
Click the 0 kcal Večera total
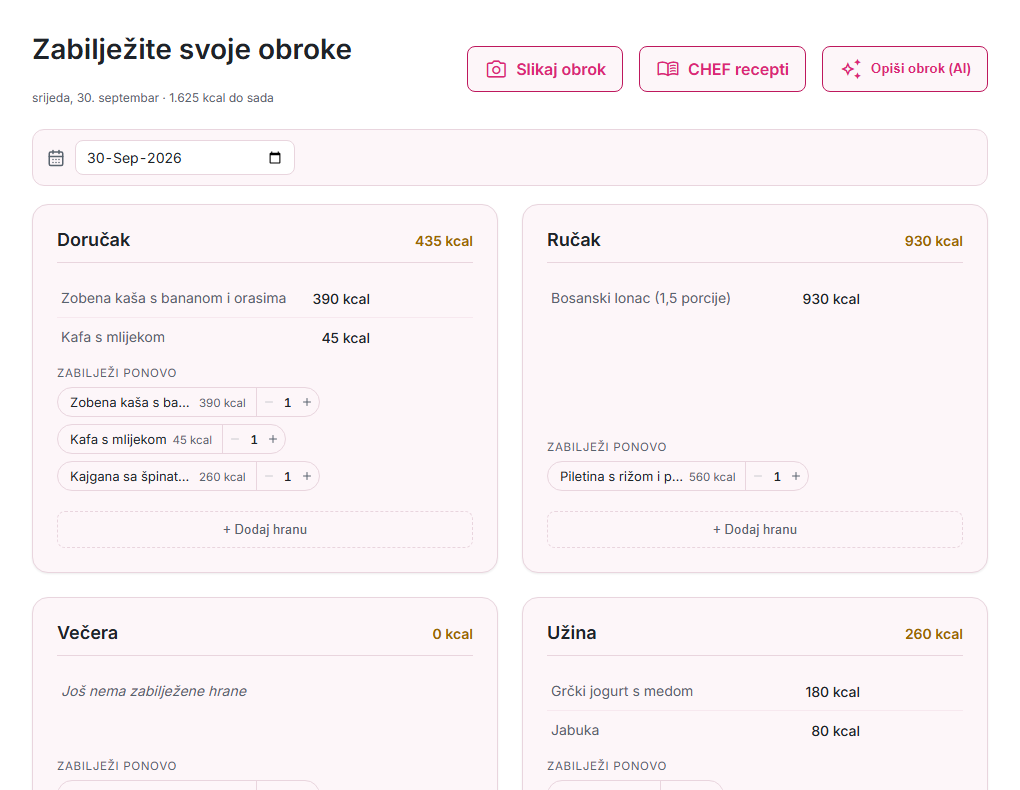click(453, 634)
